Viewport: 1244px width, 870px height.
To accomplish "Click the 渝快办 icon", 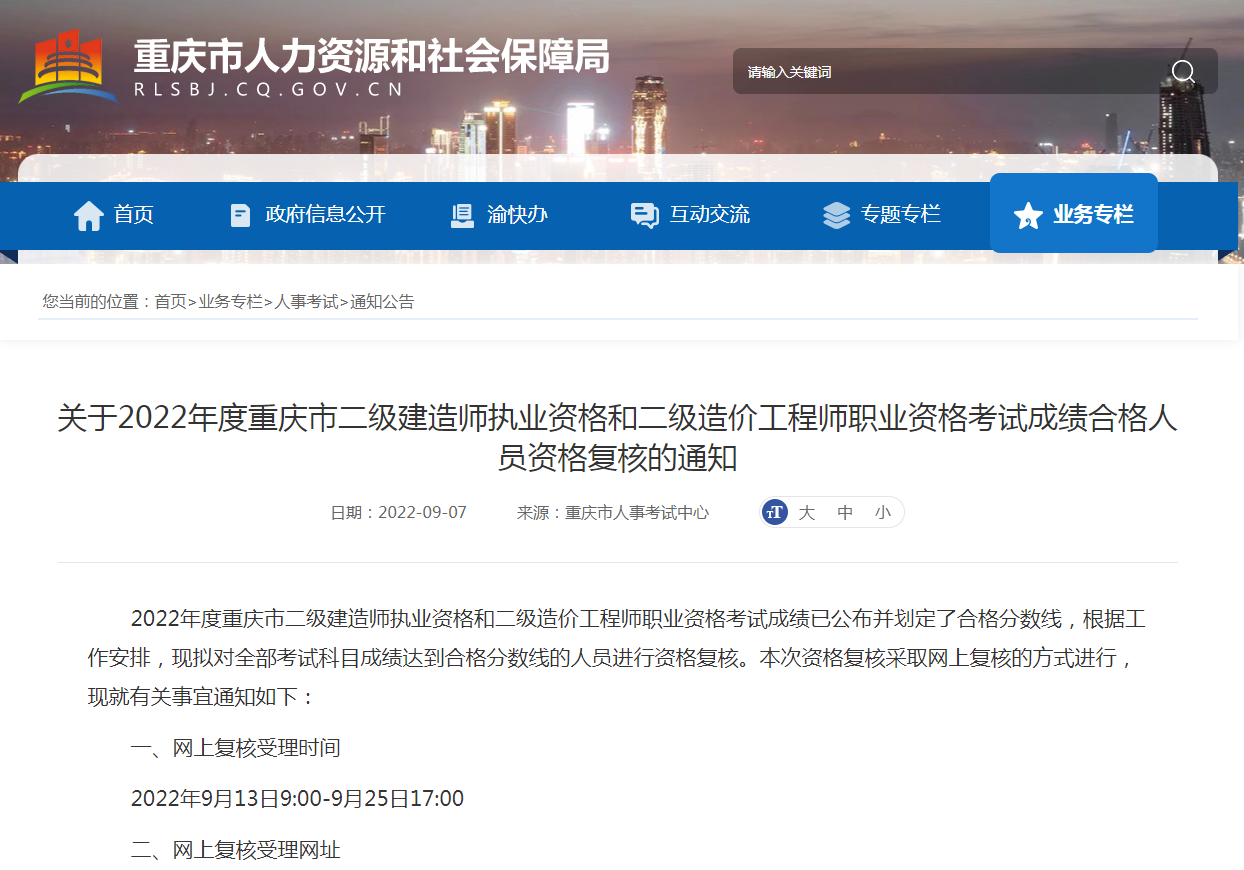I will click(462, 215).
